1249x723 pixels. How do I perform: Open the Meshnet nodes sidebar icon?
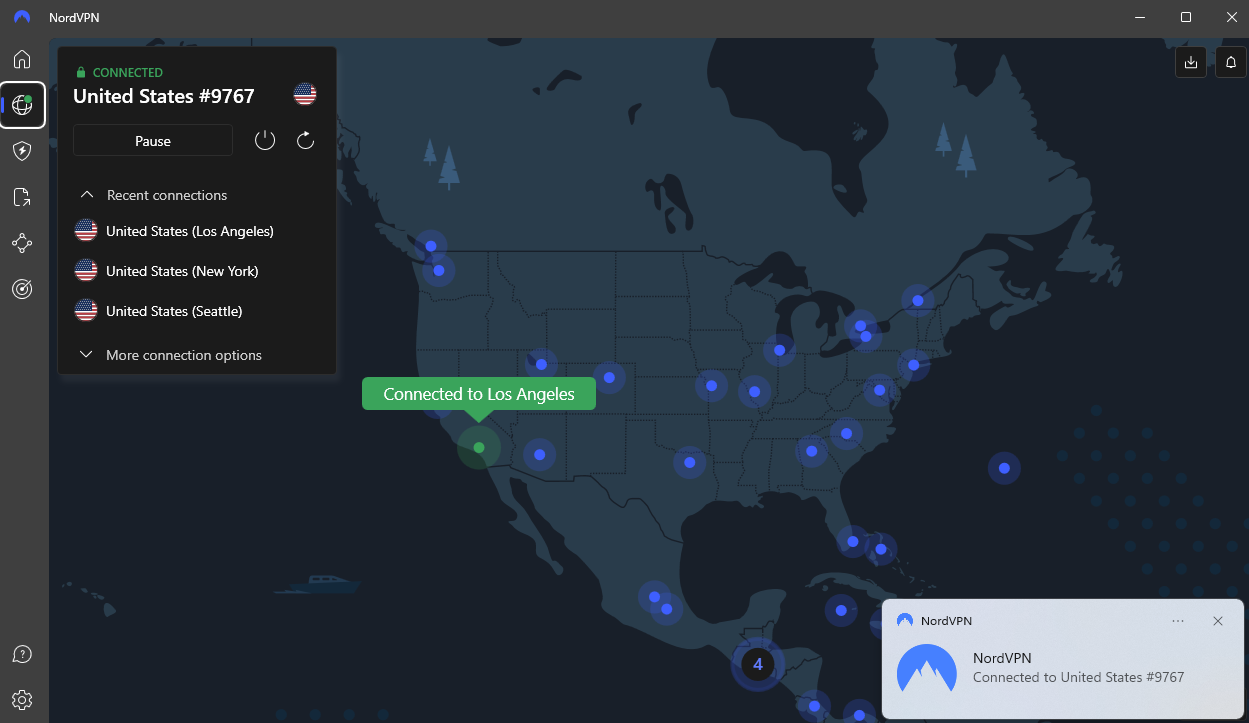tap(22, 243)
